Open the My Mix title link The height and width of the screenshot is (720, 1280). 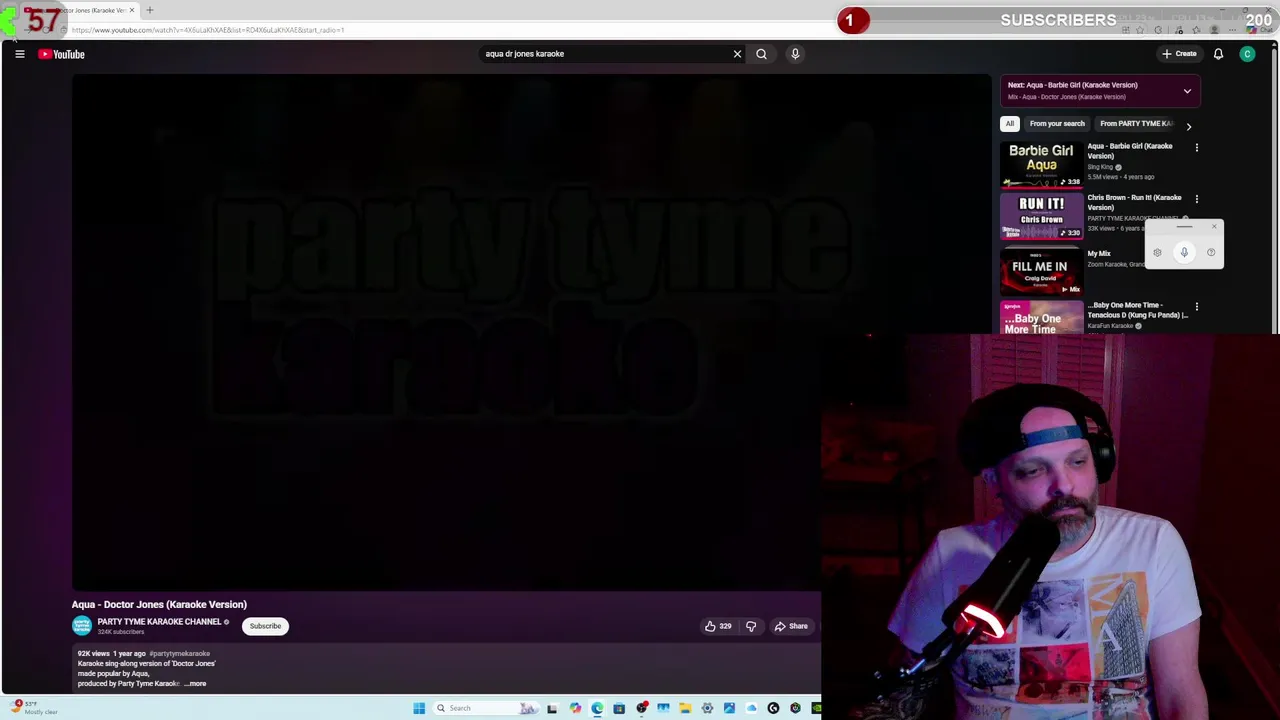point(1099,254)
